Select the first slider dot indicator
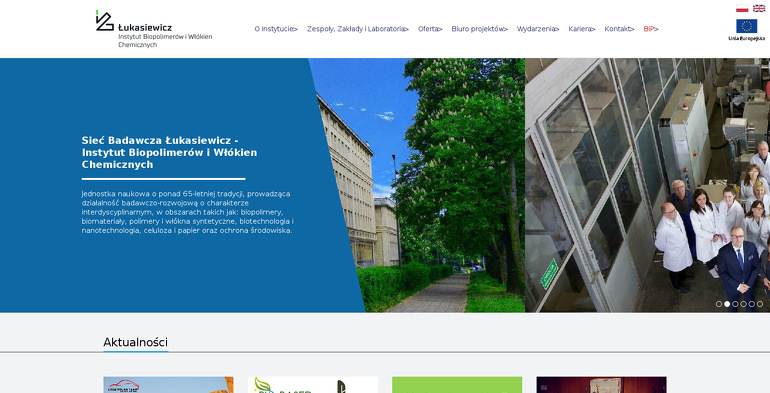The width and height of the screenshot is (770, 393). 719,304
